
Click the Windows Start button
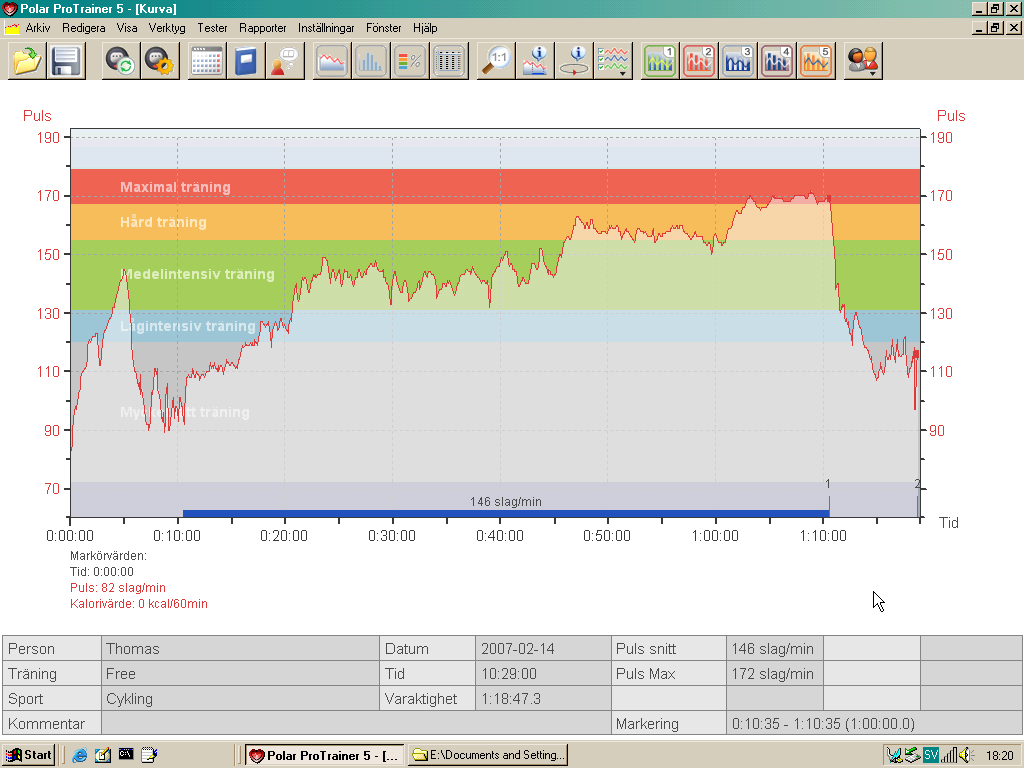point(29,755)
